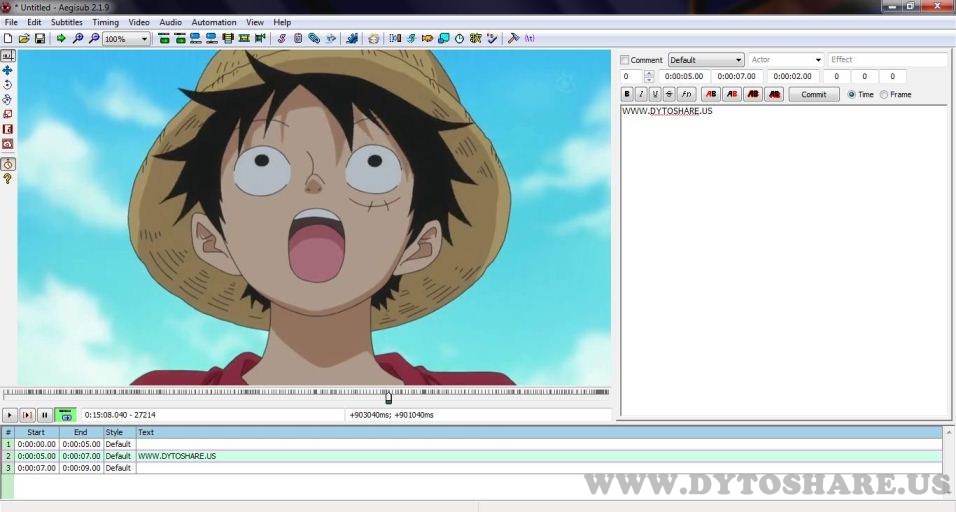Increase the layer number with the spinner

point(649,73)
